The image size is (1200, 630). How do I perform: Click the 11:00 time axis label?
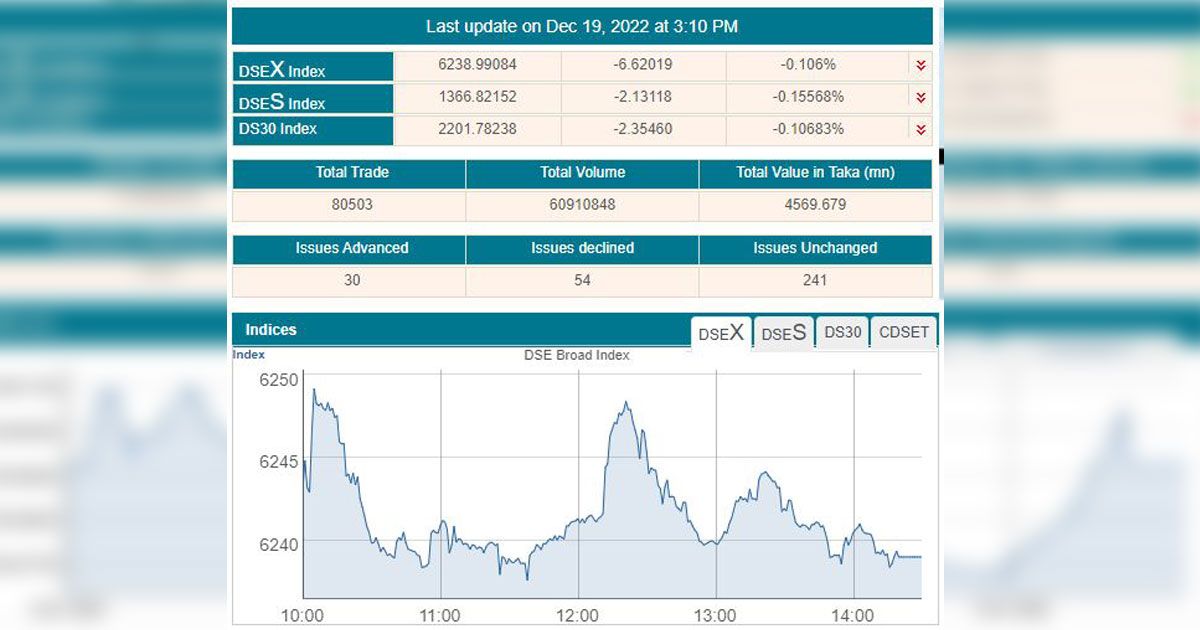click(x=440, y=616)
